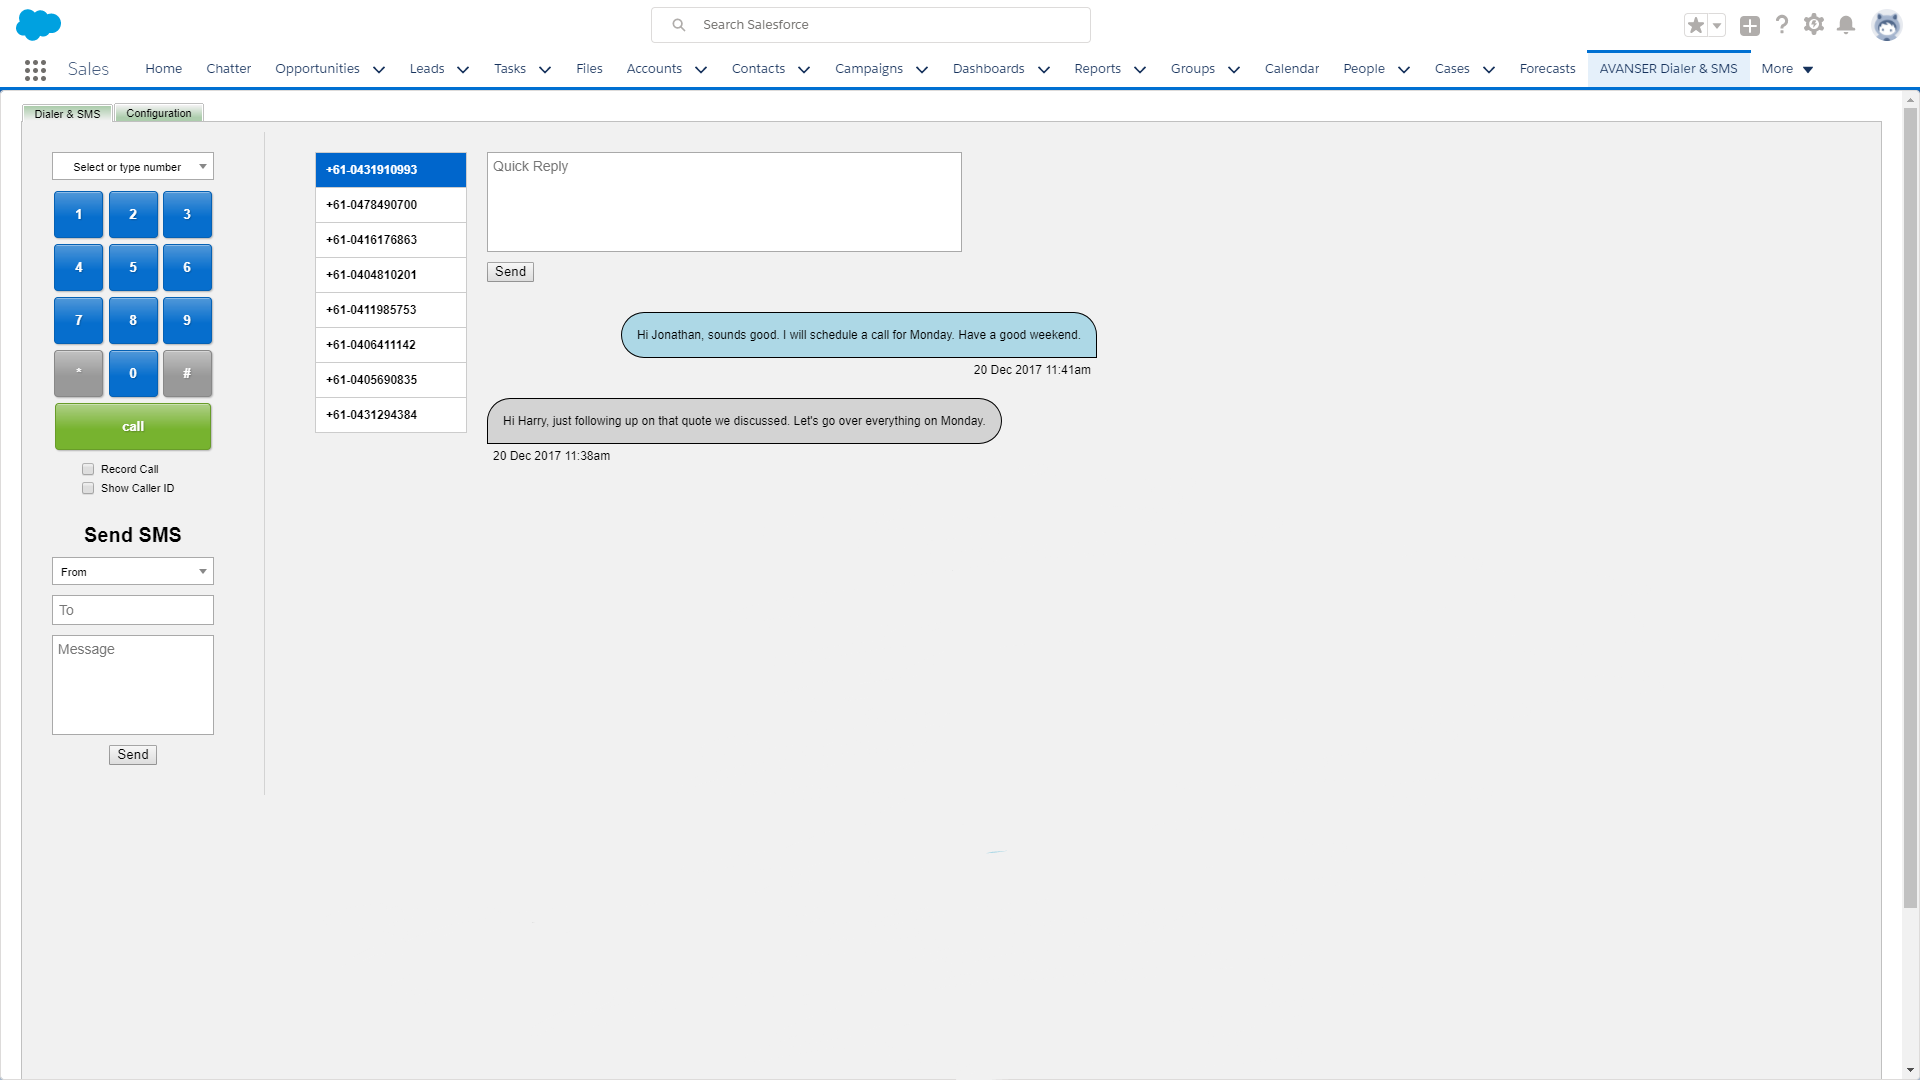Expand the More navigation dropdown
Viewport: 1920px width, 1080px height.
1786,69
